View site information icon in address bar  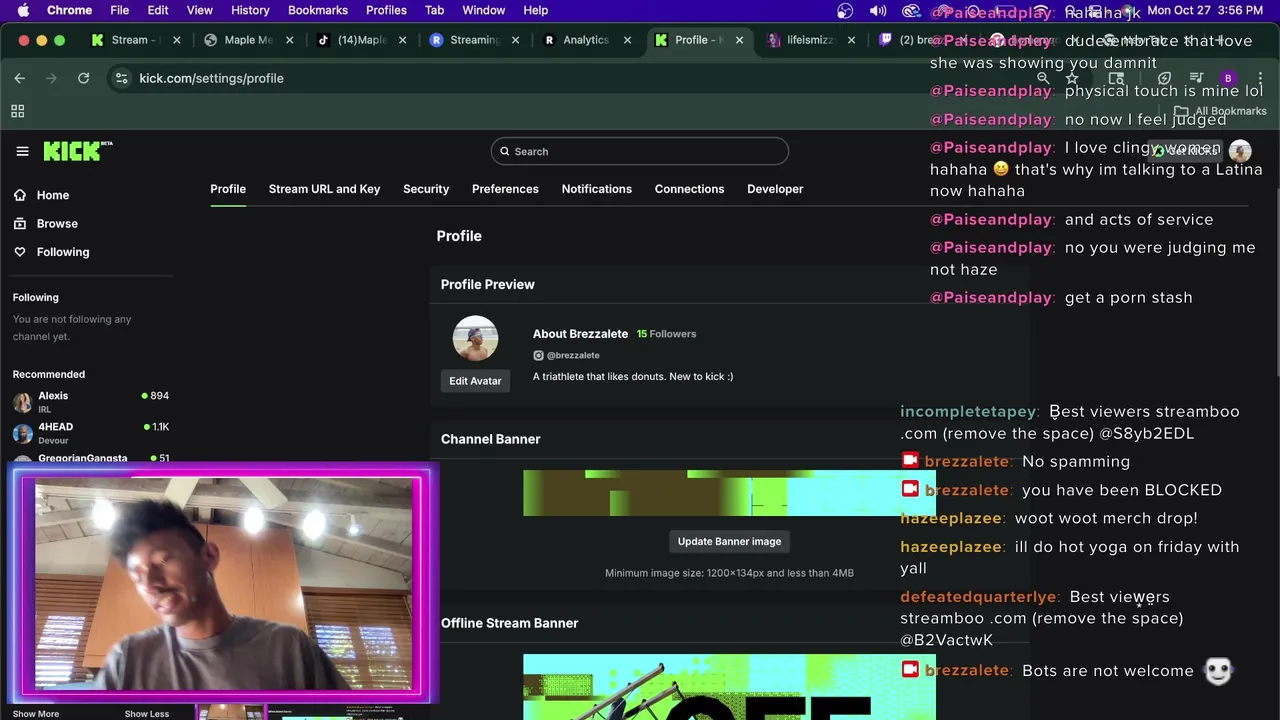(x=121, y=78)
